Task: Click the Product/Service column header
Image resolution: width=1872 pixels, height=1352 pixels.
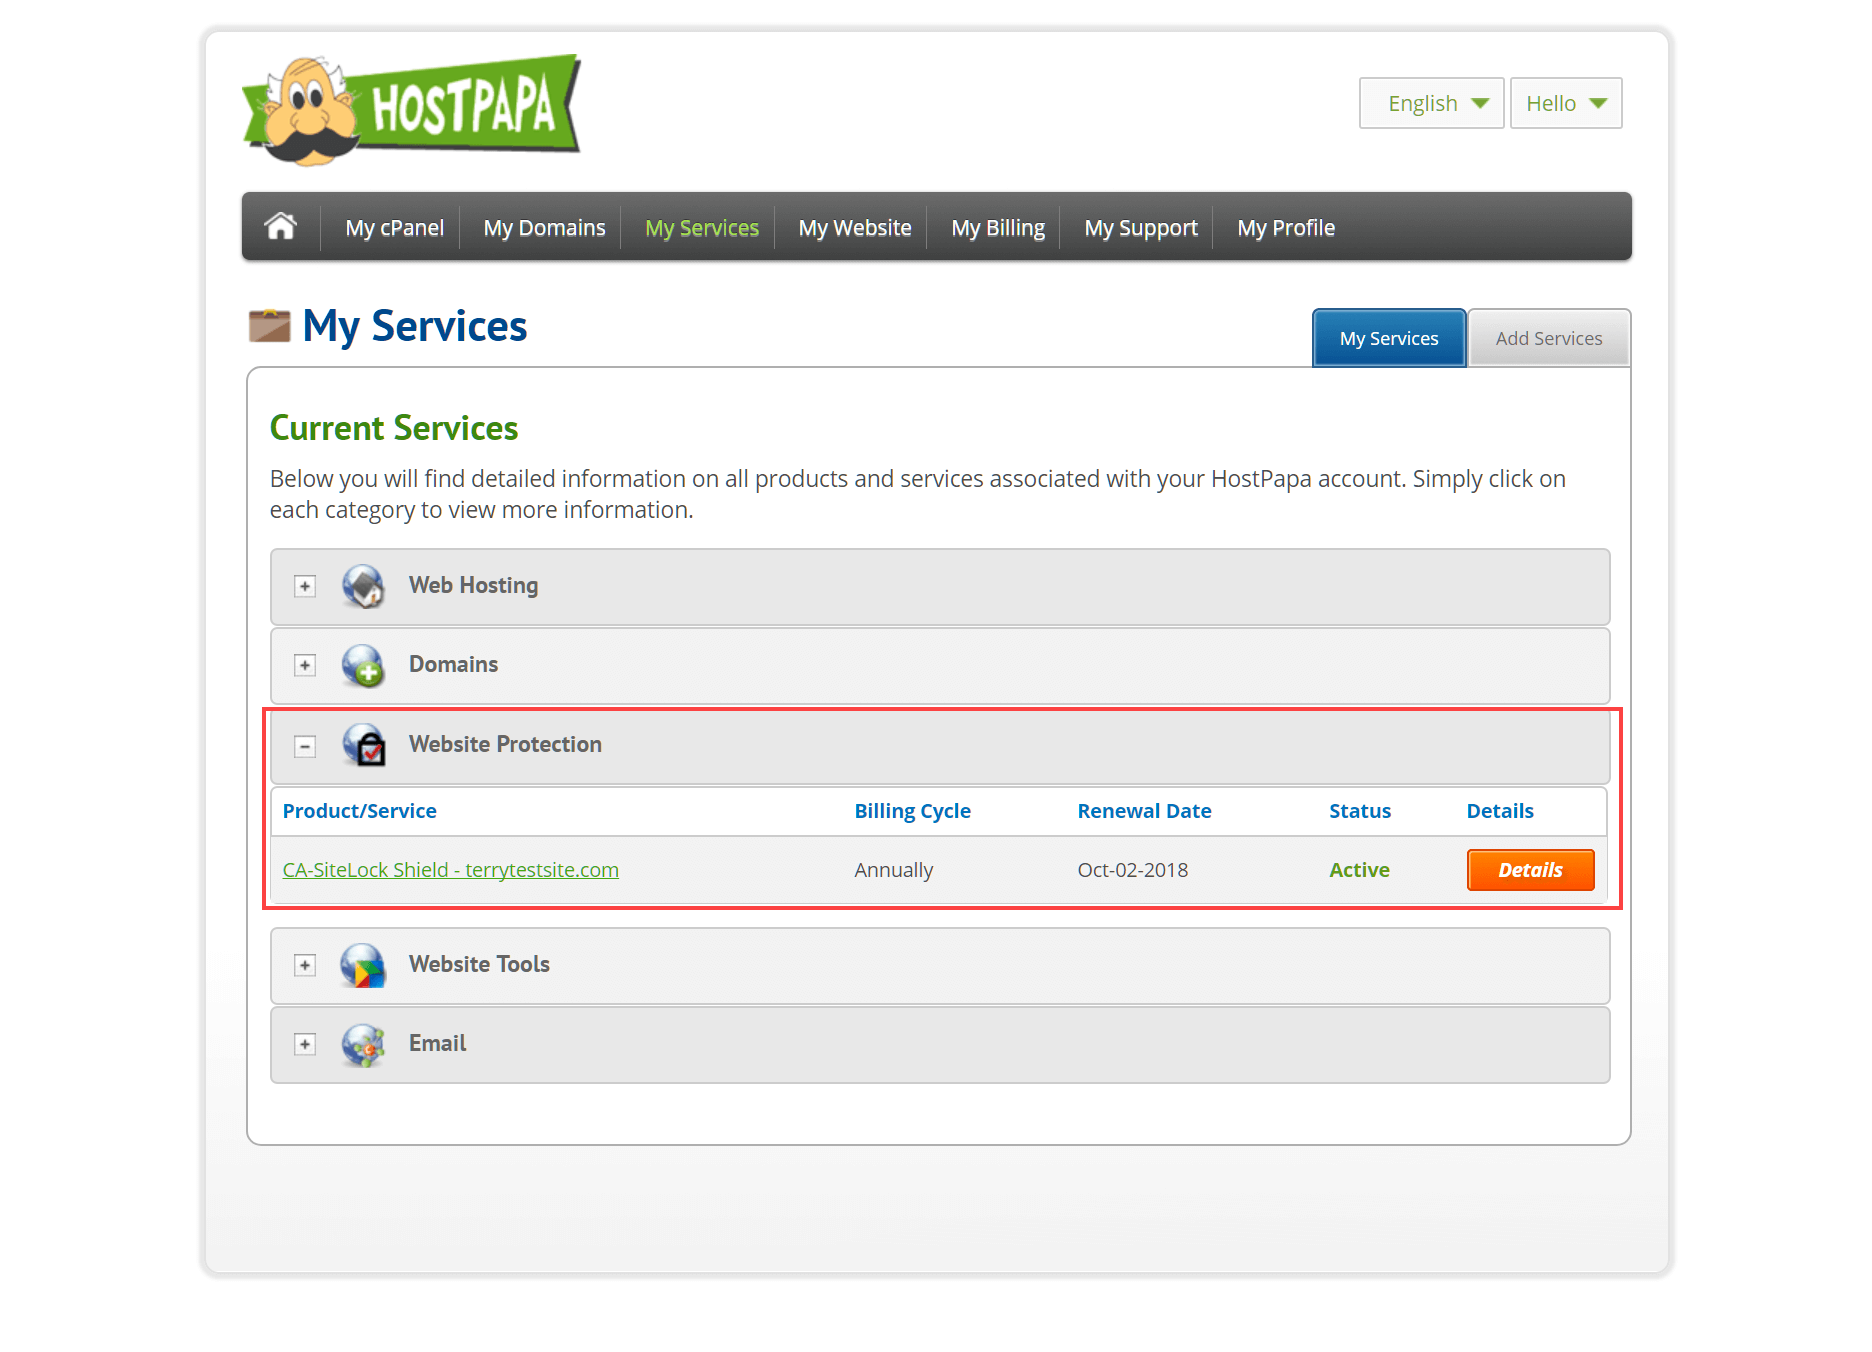Action: pyautogui.click(x=359, y=811)
